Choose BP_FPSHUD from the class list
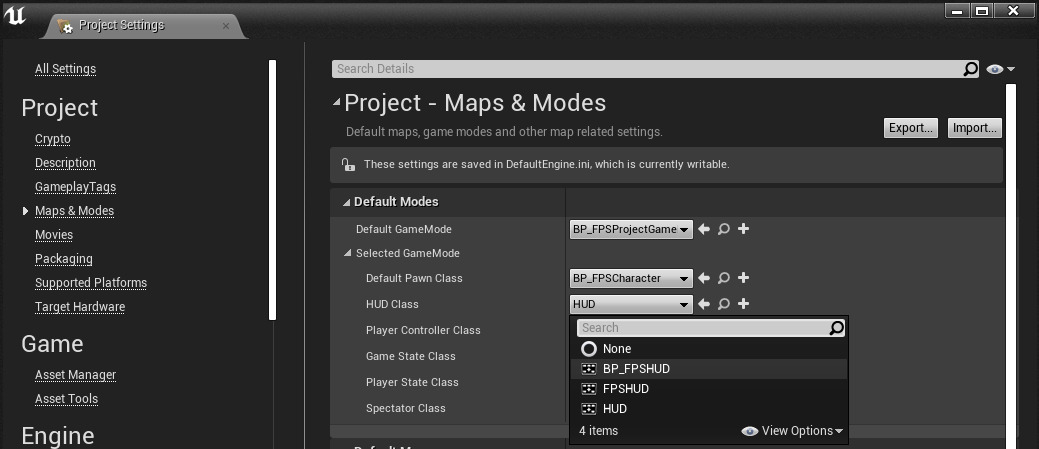This screenshot has width=1039, height=449. [636, 369]
